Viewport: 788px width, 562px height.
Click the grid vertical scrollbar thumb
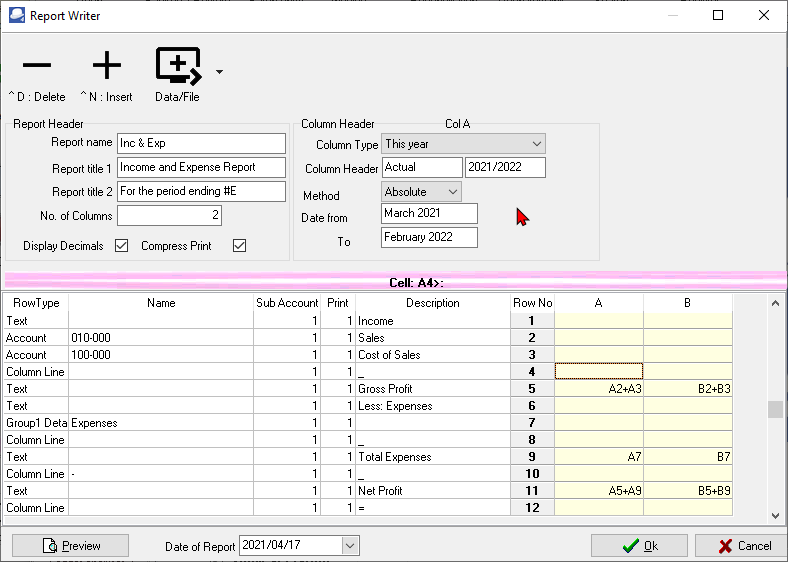coord(775,409)
